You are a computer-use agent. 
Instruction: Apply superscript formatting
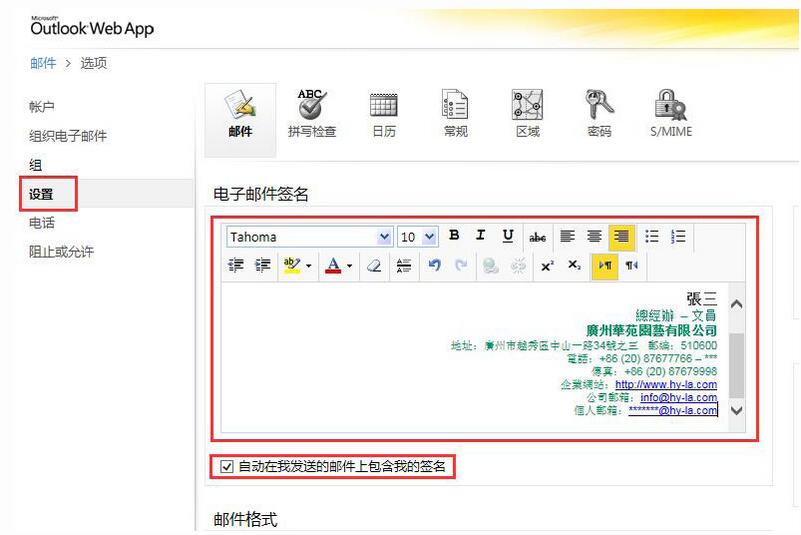coord(547,266)
